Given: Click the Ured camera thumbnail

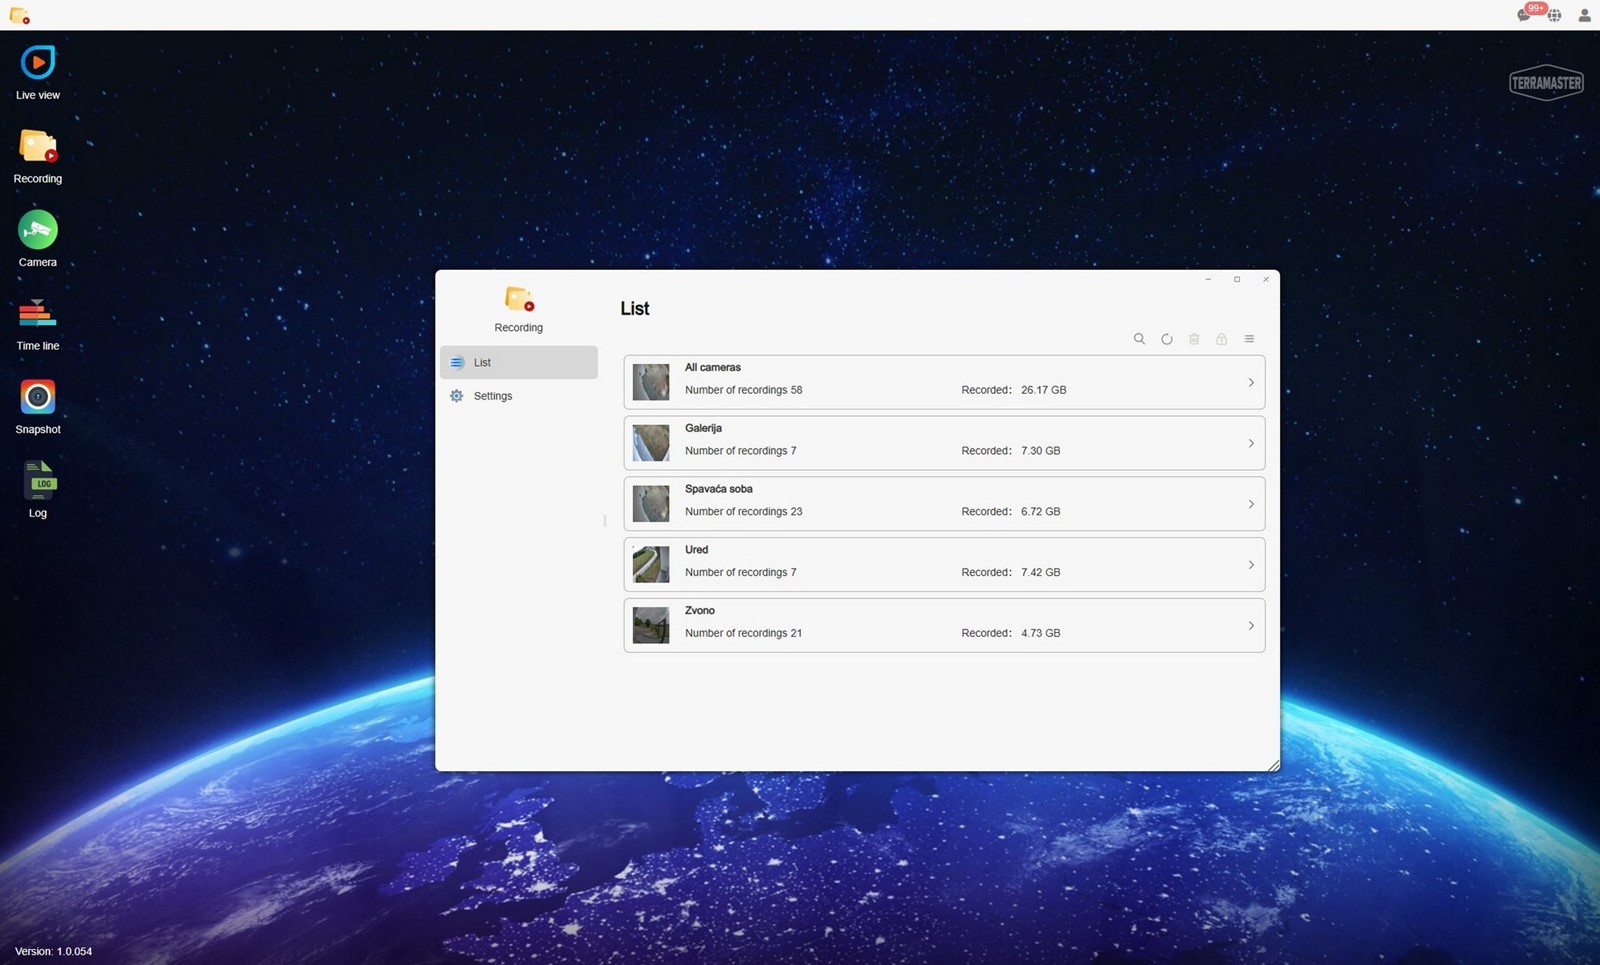Looking at the screenshot, I should pos(651,565).
